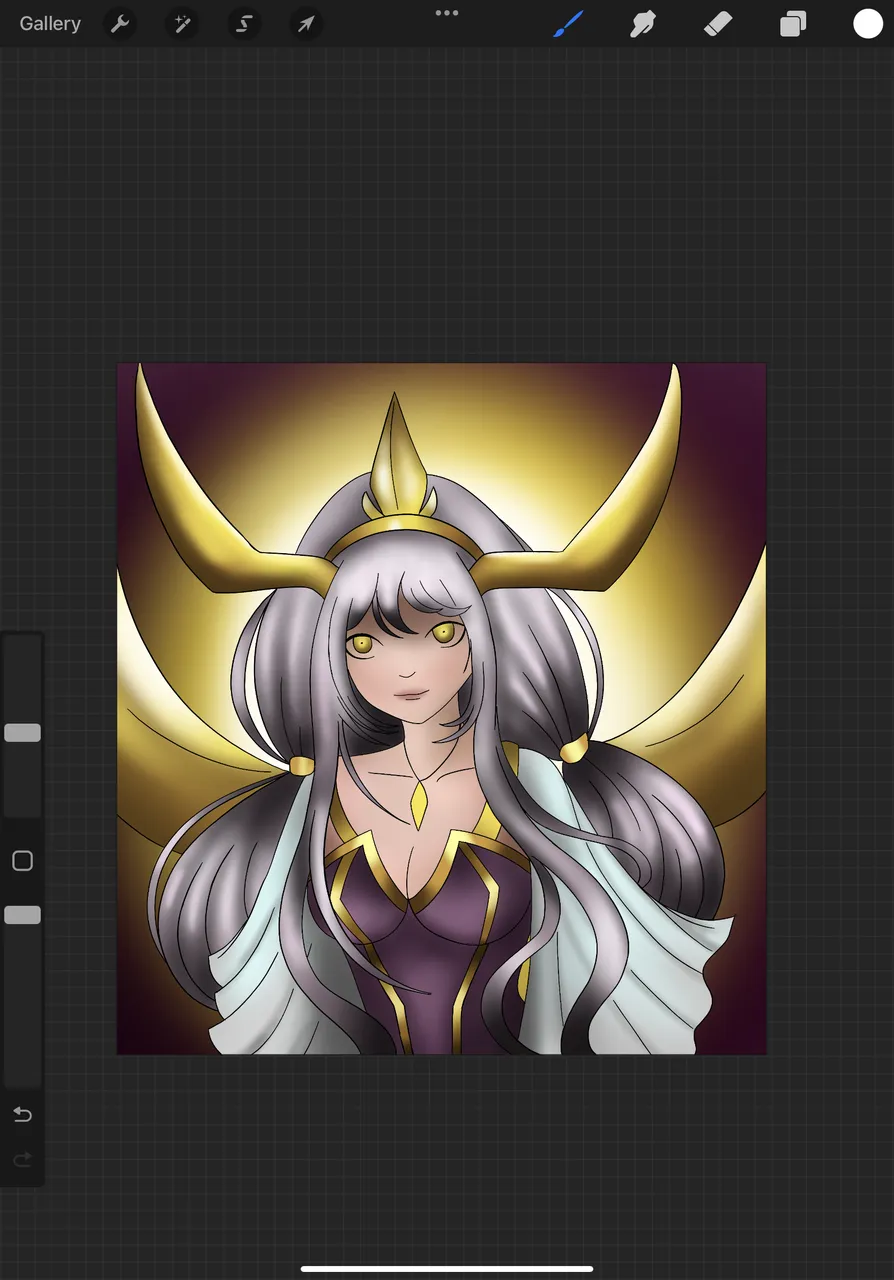Tap the iPad home indicator bar
The width and height of the screenshot is (894, 1280).
pyautogui.click(x=447, y=1269)
